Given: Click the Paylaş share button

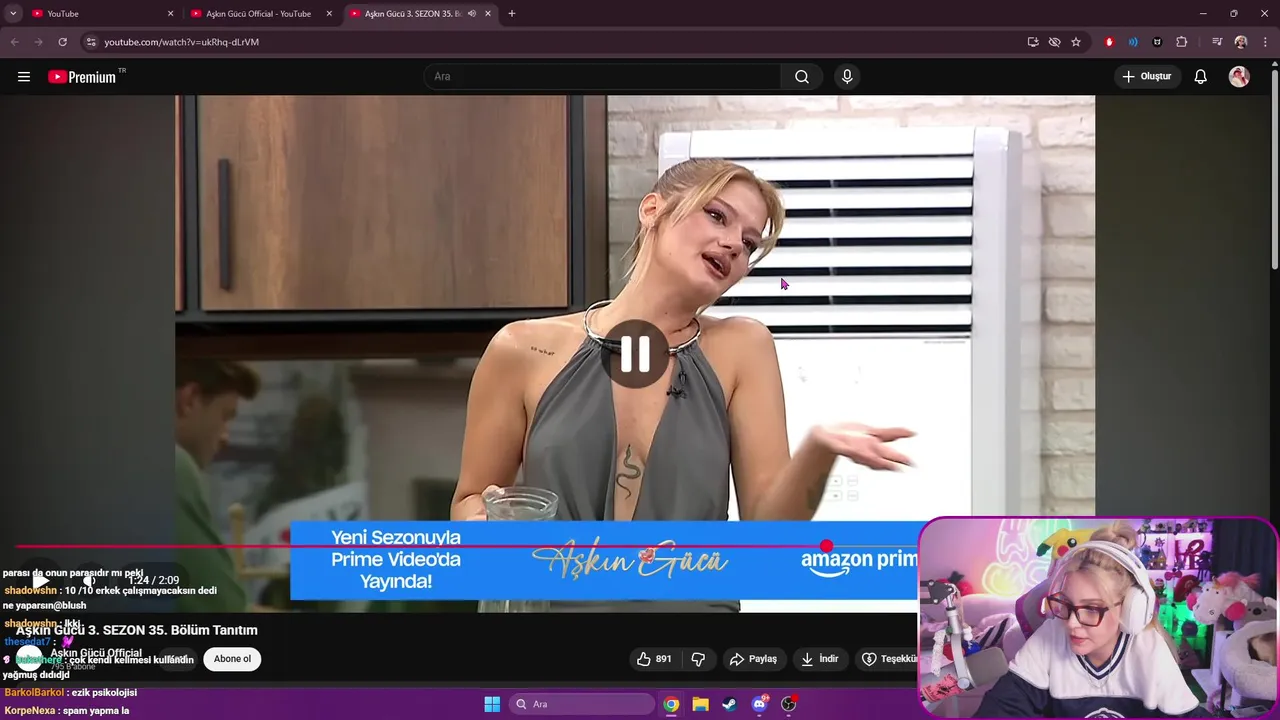Looking at the screenshot, I should coord(753,659).
